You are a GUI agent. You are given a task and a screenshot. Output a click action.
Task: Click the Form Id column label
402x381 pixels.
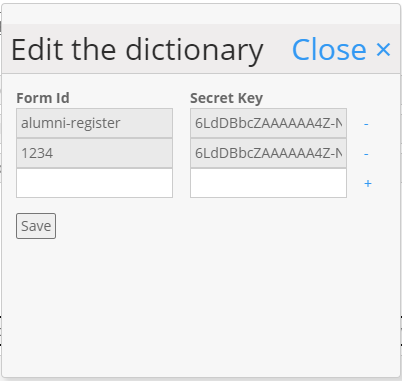click(x=43, y=98)
